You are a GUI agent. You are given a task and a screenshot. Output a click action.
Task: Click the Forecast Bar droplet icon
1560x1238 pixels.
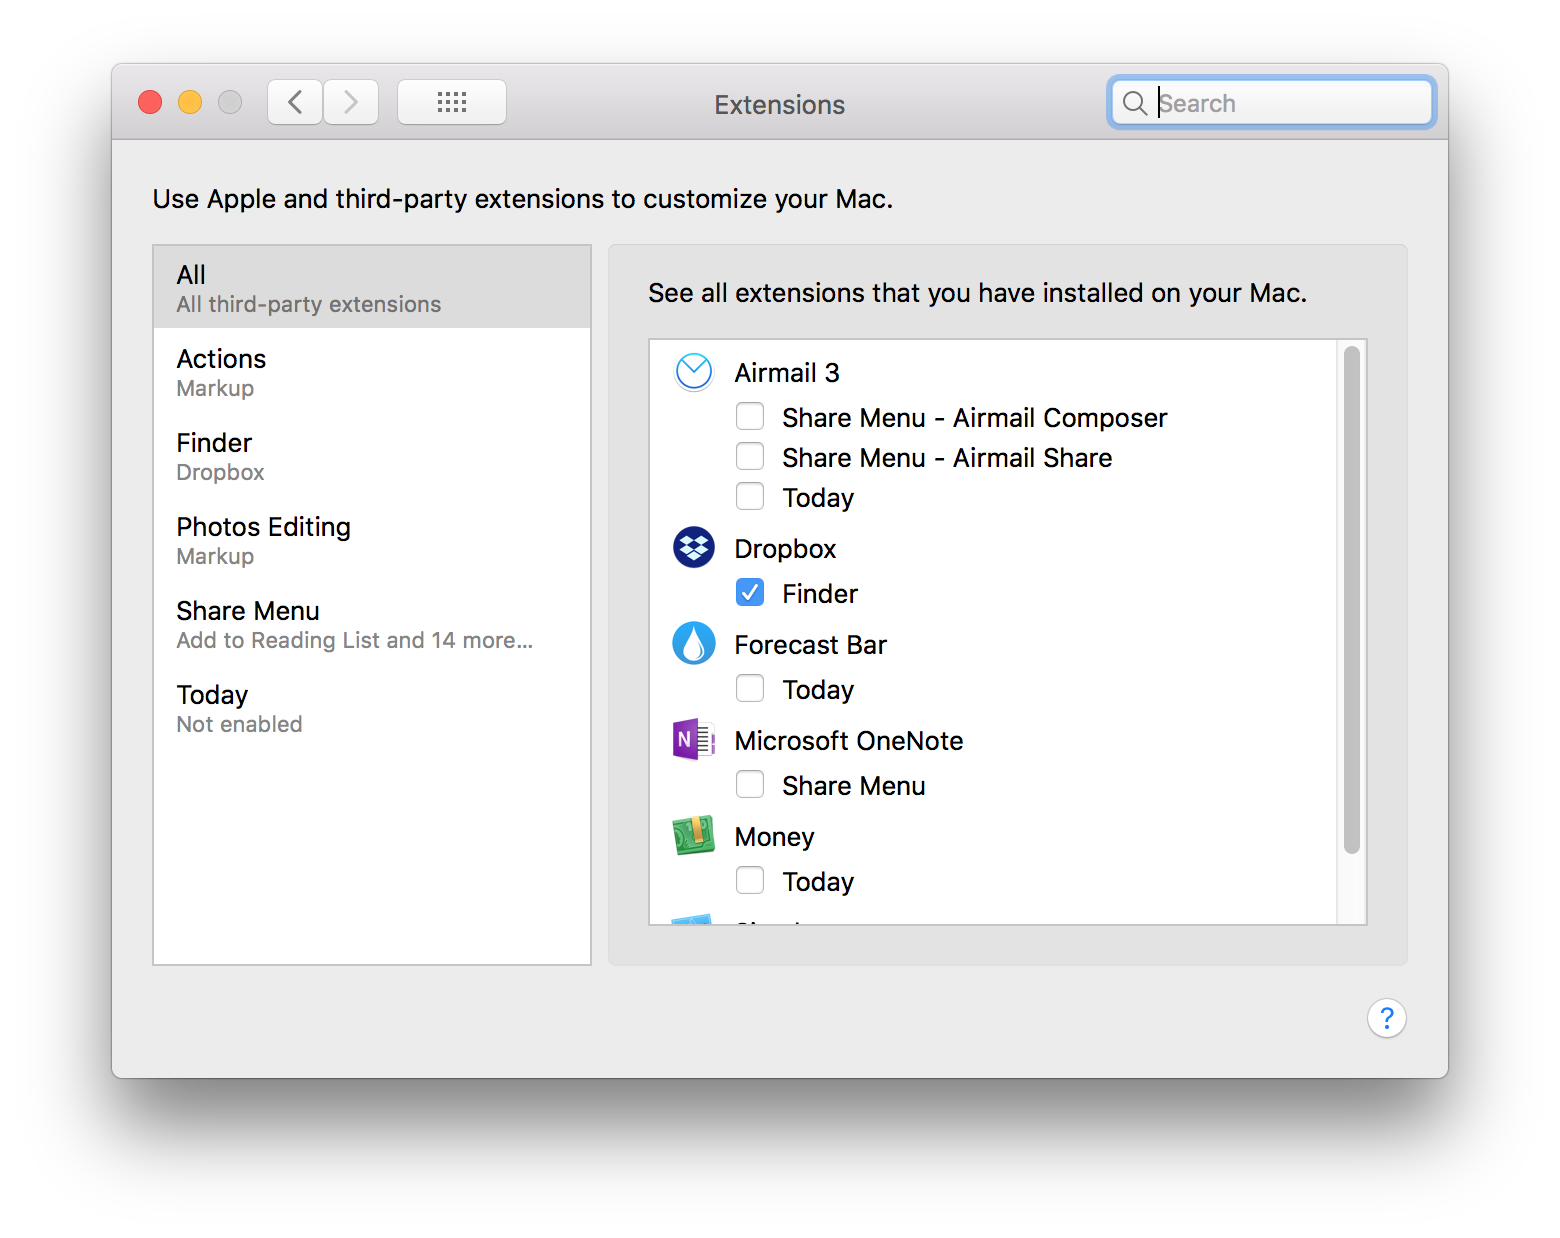tap(693, 643)
